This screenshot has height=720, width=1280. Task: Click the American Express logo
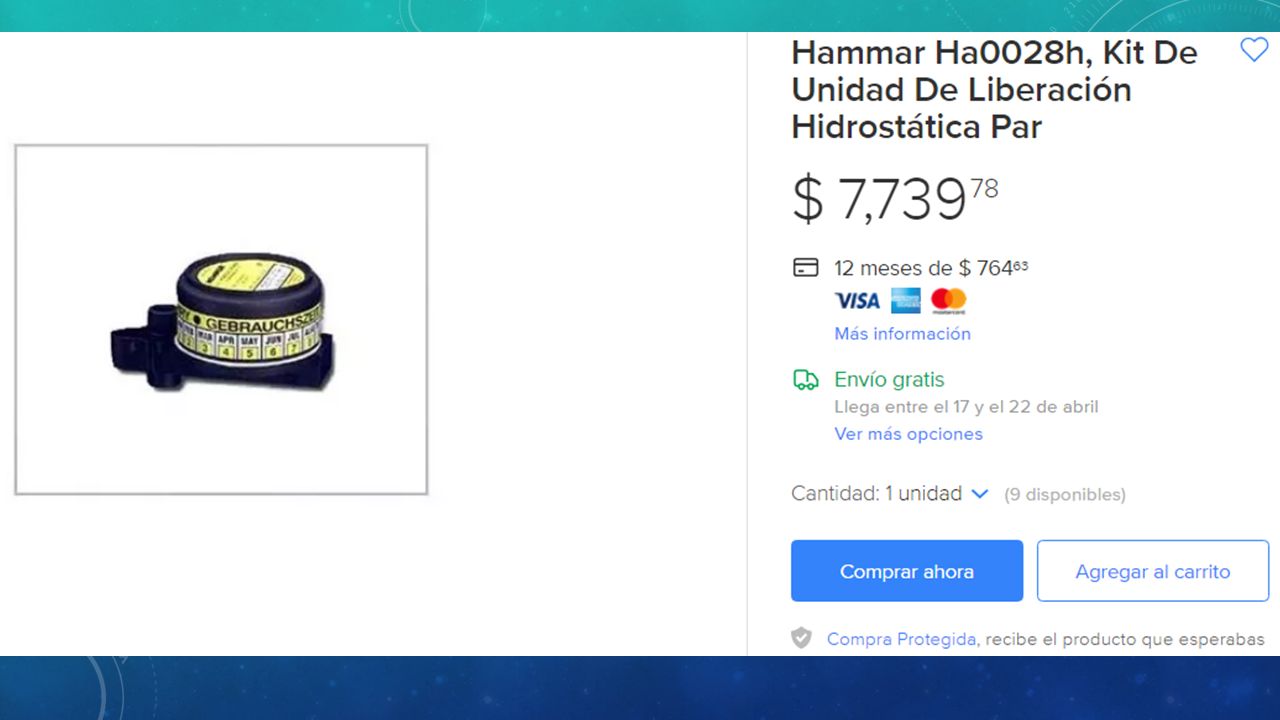pos(906,300)
